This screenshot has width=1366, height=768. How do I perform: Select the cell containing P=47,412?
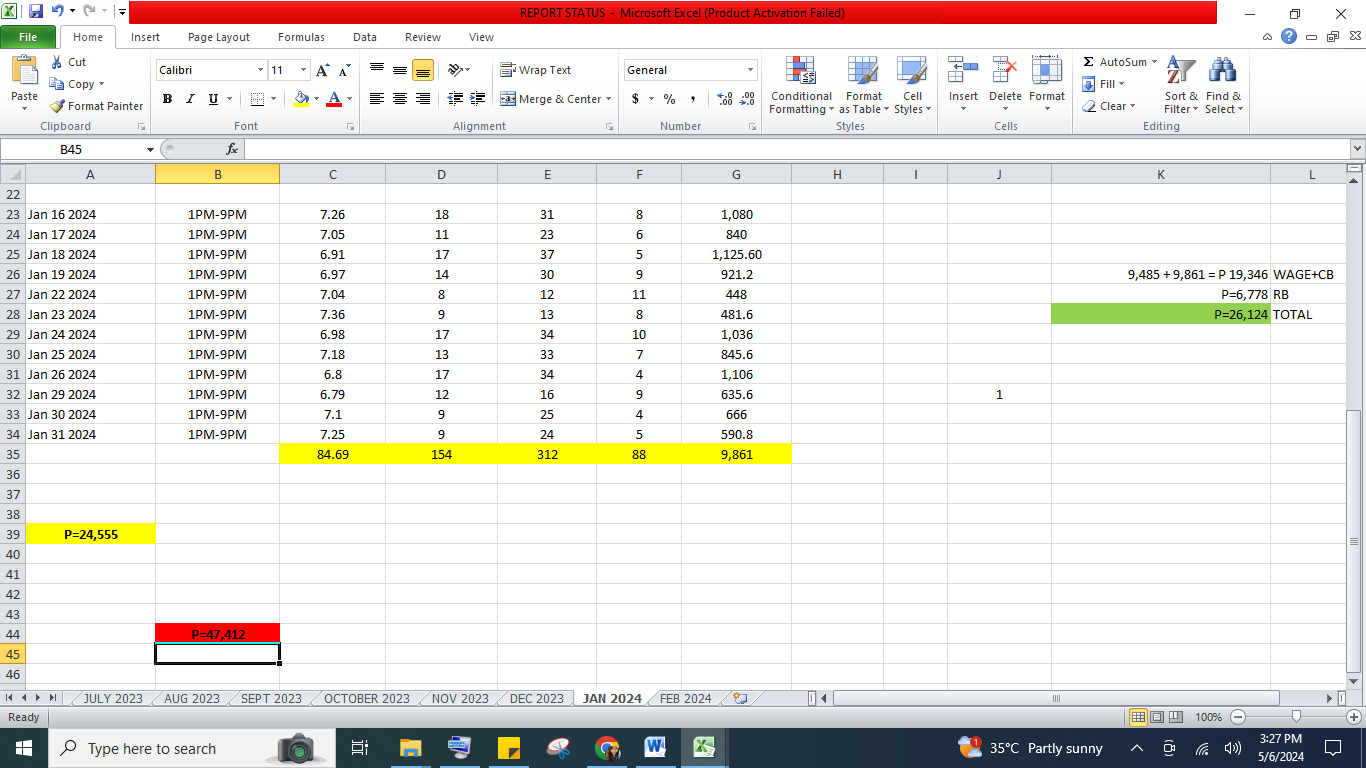click(x=218, y=634)
